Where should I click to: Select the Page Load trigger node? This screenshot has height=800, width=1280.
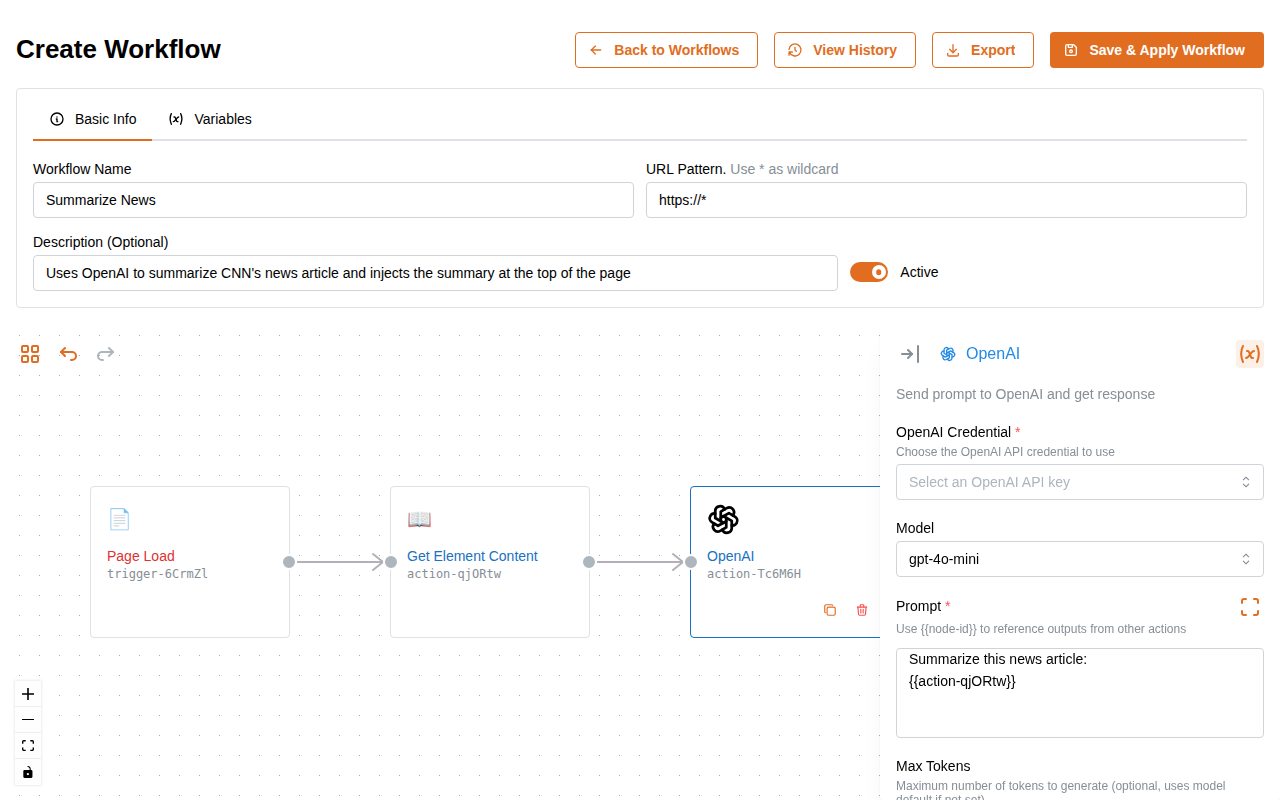click(x=189, y=561)
